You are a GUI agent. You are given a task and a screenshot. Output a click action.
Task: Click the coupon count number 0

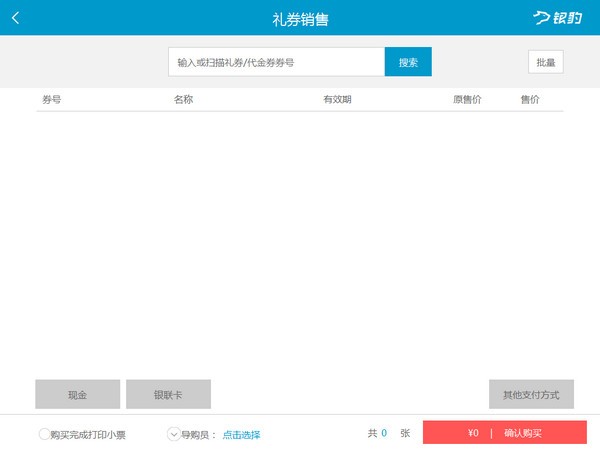coord(384,433)
